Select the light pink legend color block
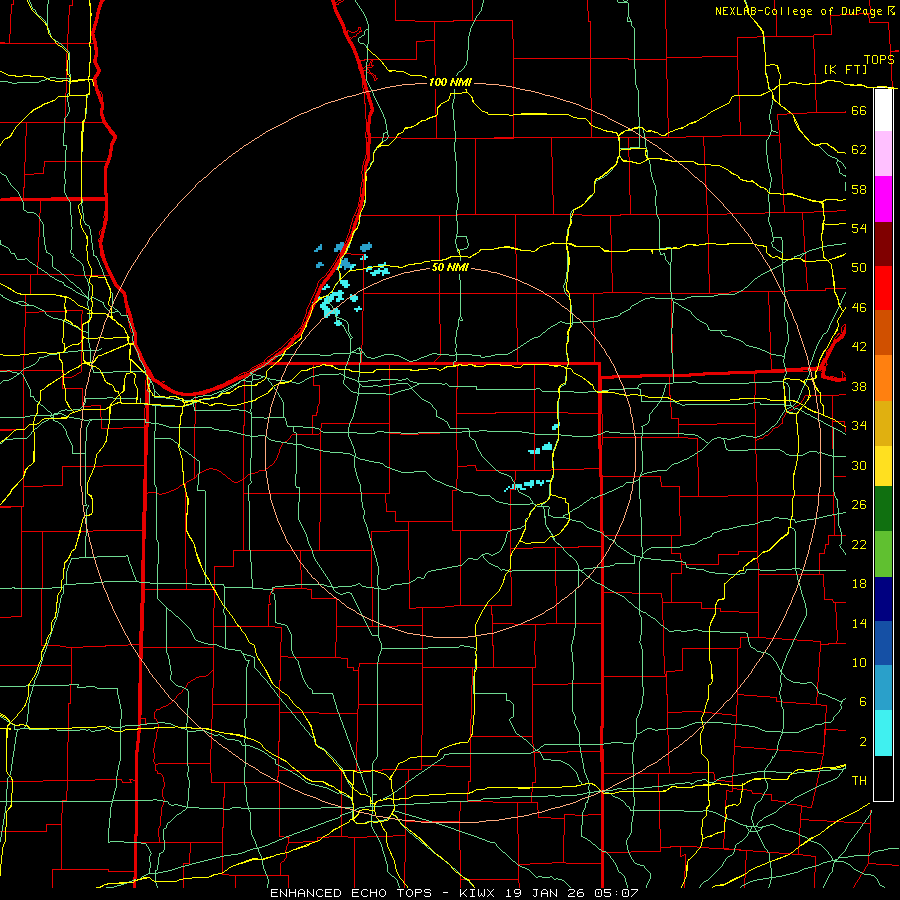 tap(883, 153)
